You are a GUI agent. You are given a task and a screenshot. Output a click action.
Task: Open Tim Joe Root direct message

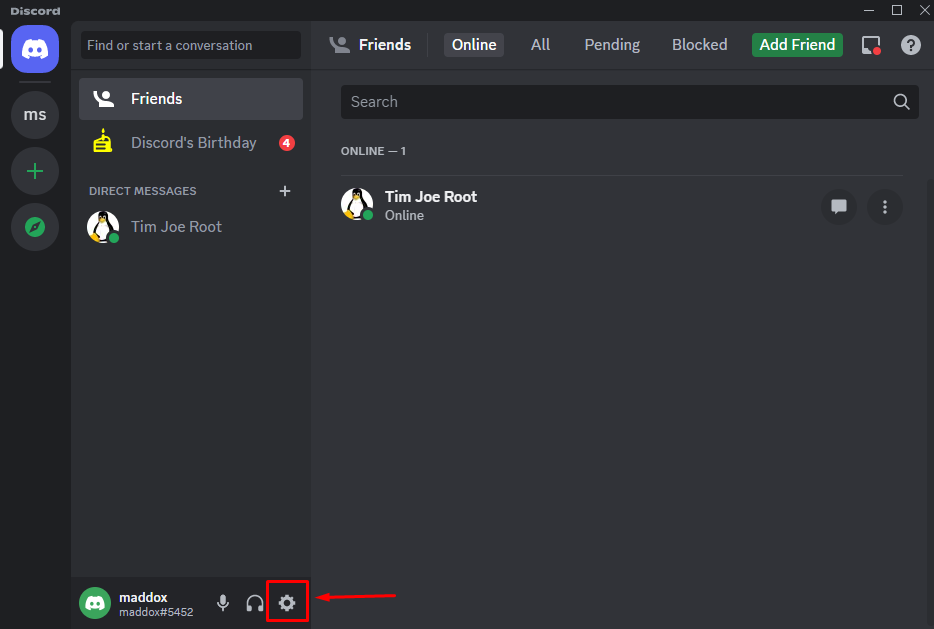[x=191, y=227]
